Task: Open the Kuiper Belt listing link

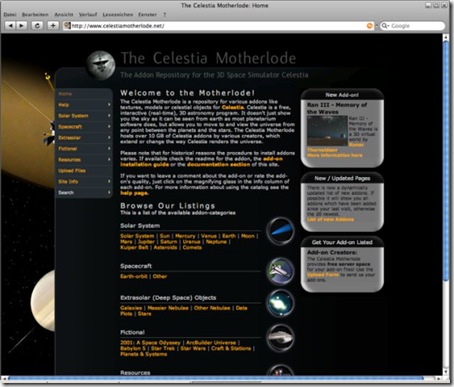Action: click(x=134, y=247)
